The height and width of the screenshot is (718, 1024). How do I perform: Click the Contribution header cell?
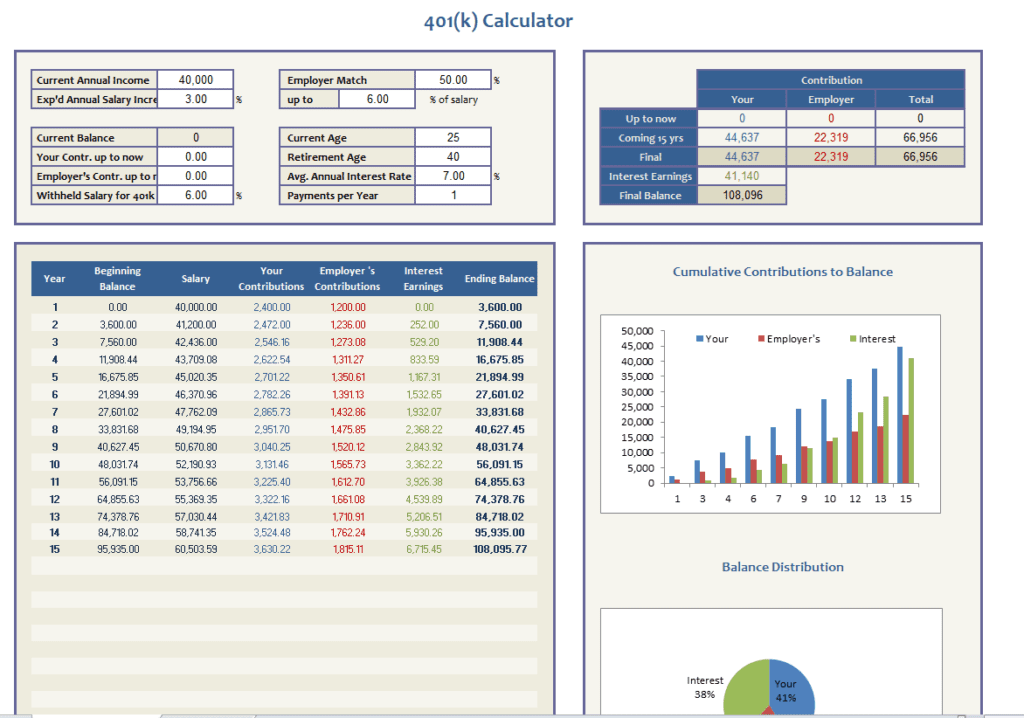[831, 80]
